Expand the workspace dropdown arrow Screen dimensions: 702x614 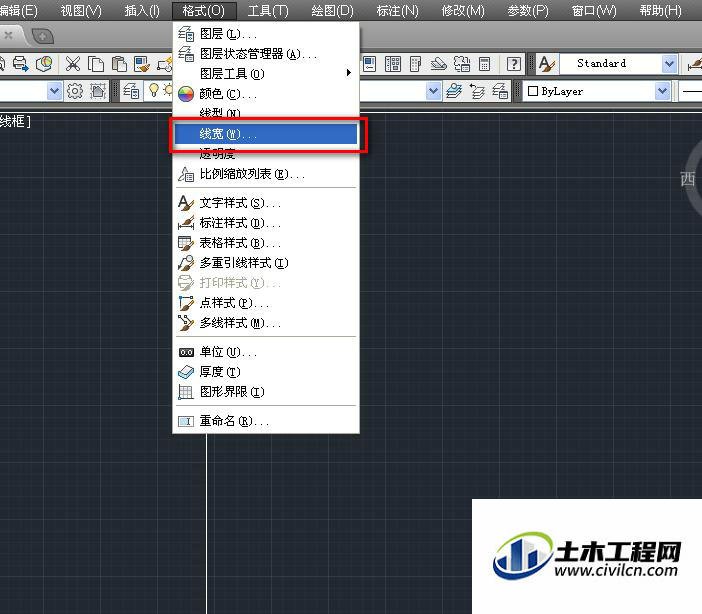tap(54, 91)
